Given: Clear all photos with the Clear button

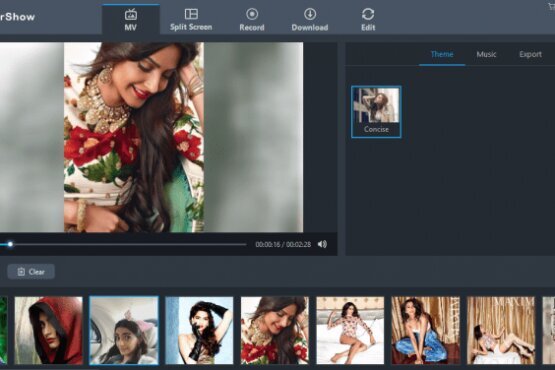Looking at the screenshot, I should [x=31, y=272].
